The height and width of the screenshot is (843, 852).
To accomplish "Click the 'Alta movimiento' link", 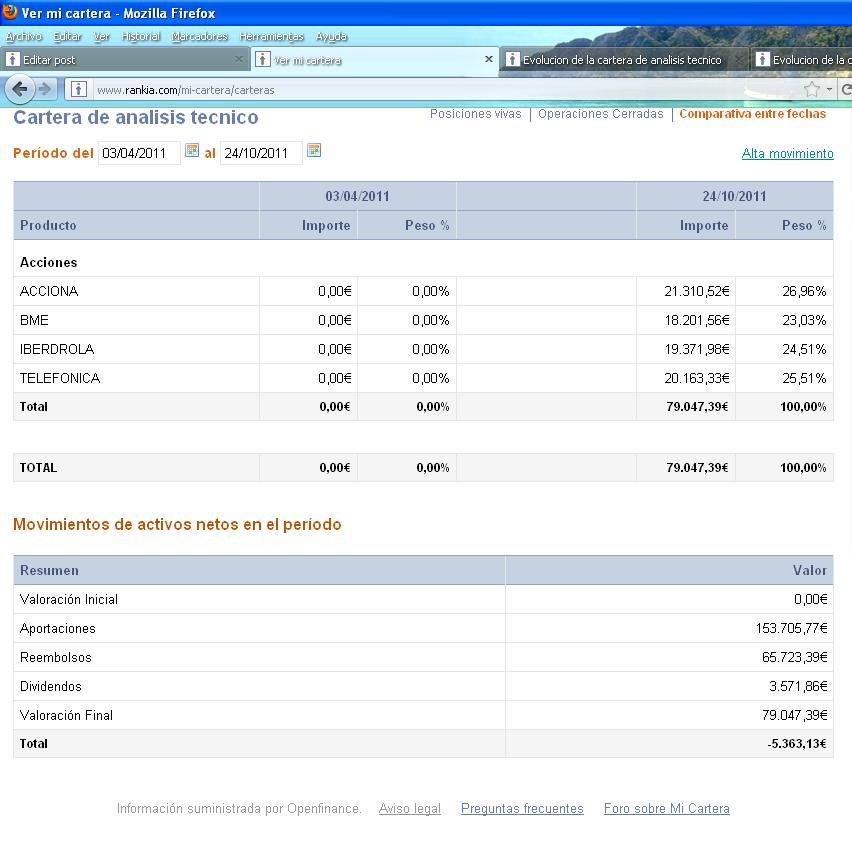I will (787, 153).
